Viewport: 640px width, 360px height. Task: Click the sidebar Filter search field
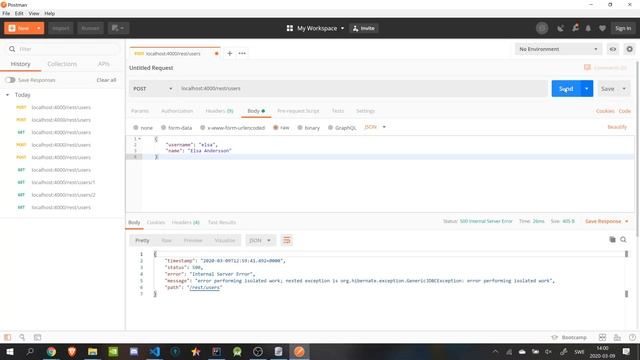pos(63,49)
